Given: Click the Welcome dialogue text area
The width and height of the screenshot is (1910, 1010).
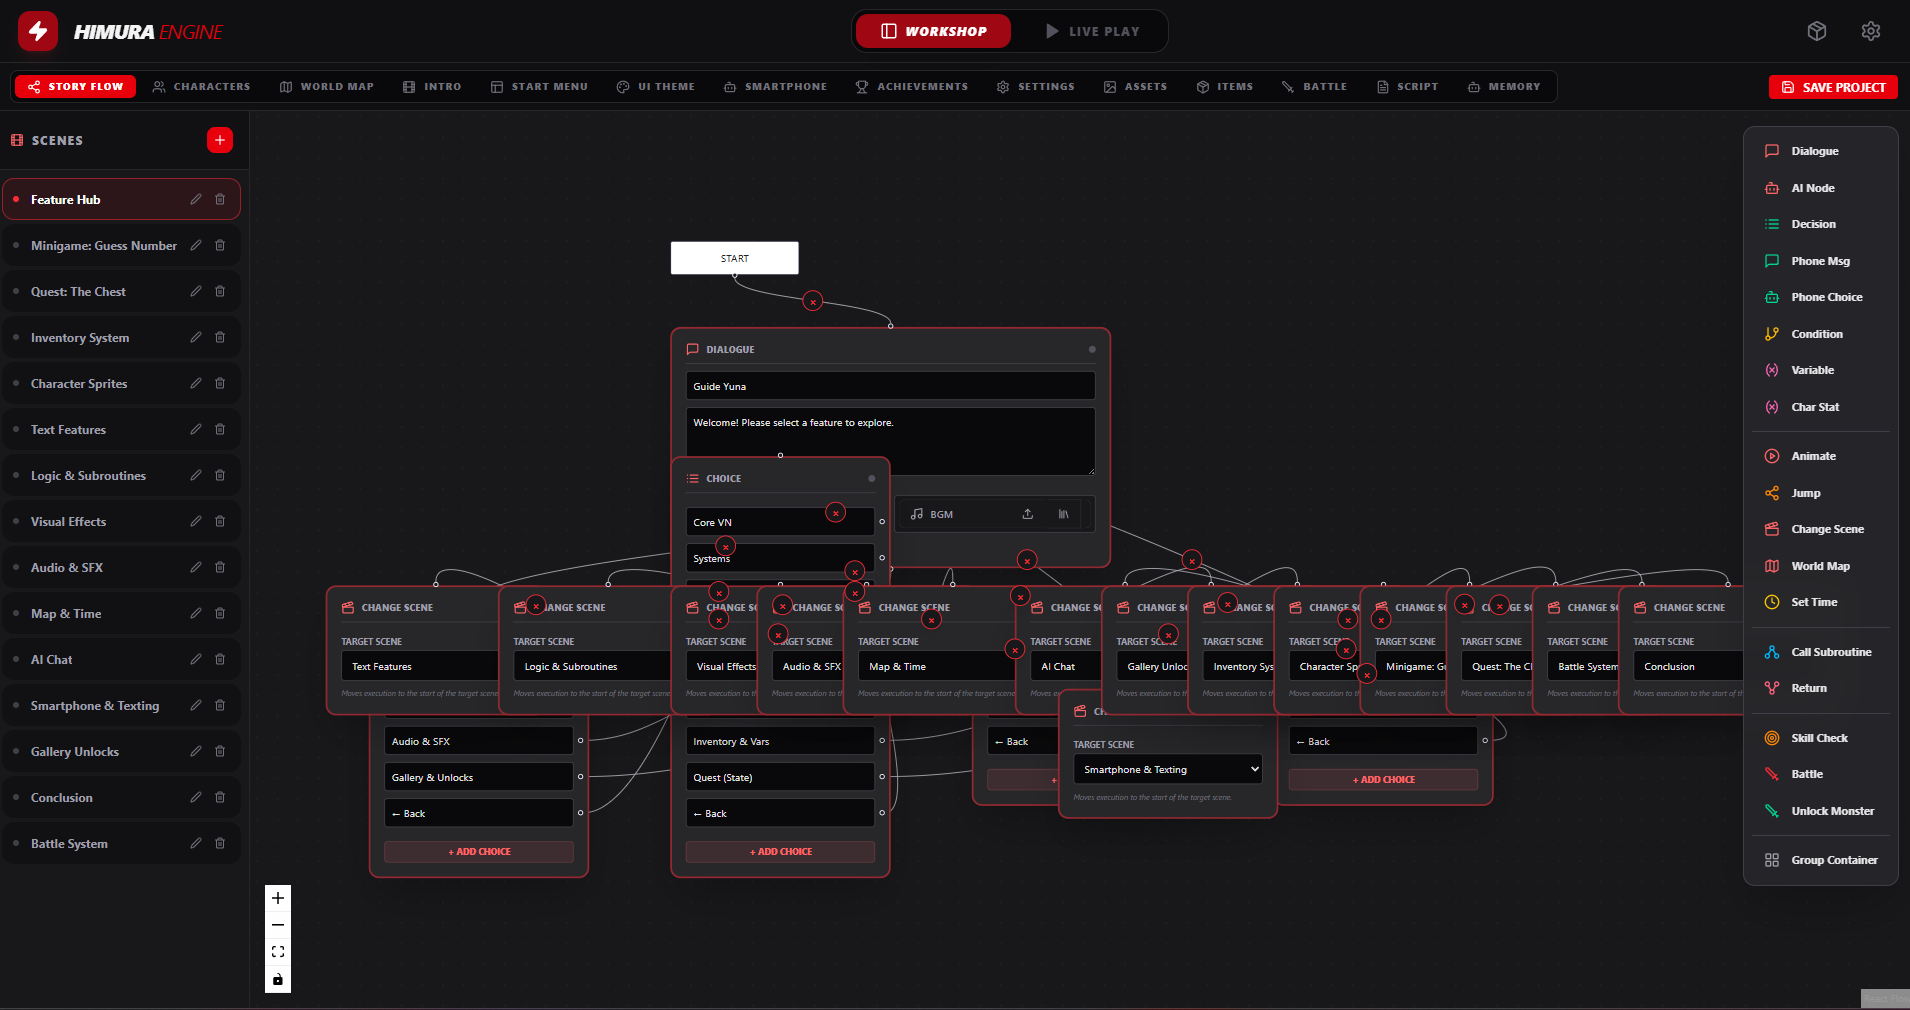Looking at the screenshot, I should pos(890,441).
